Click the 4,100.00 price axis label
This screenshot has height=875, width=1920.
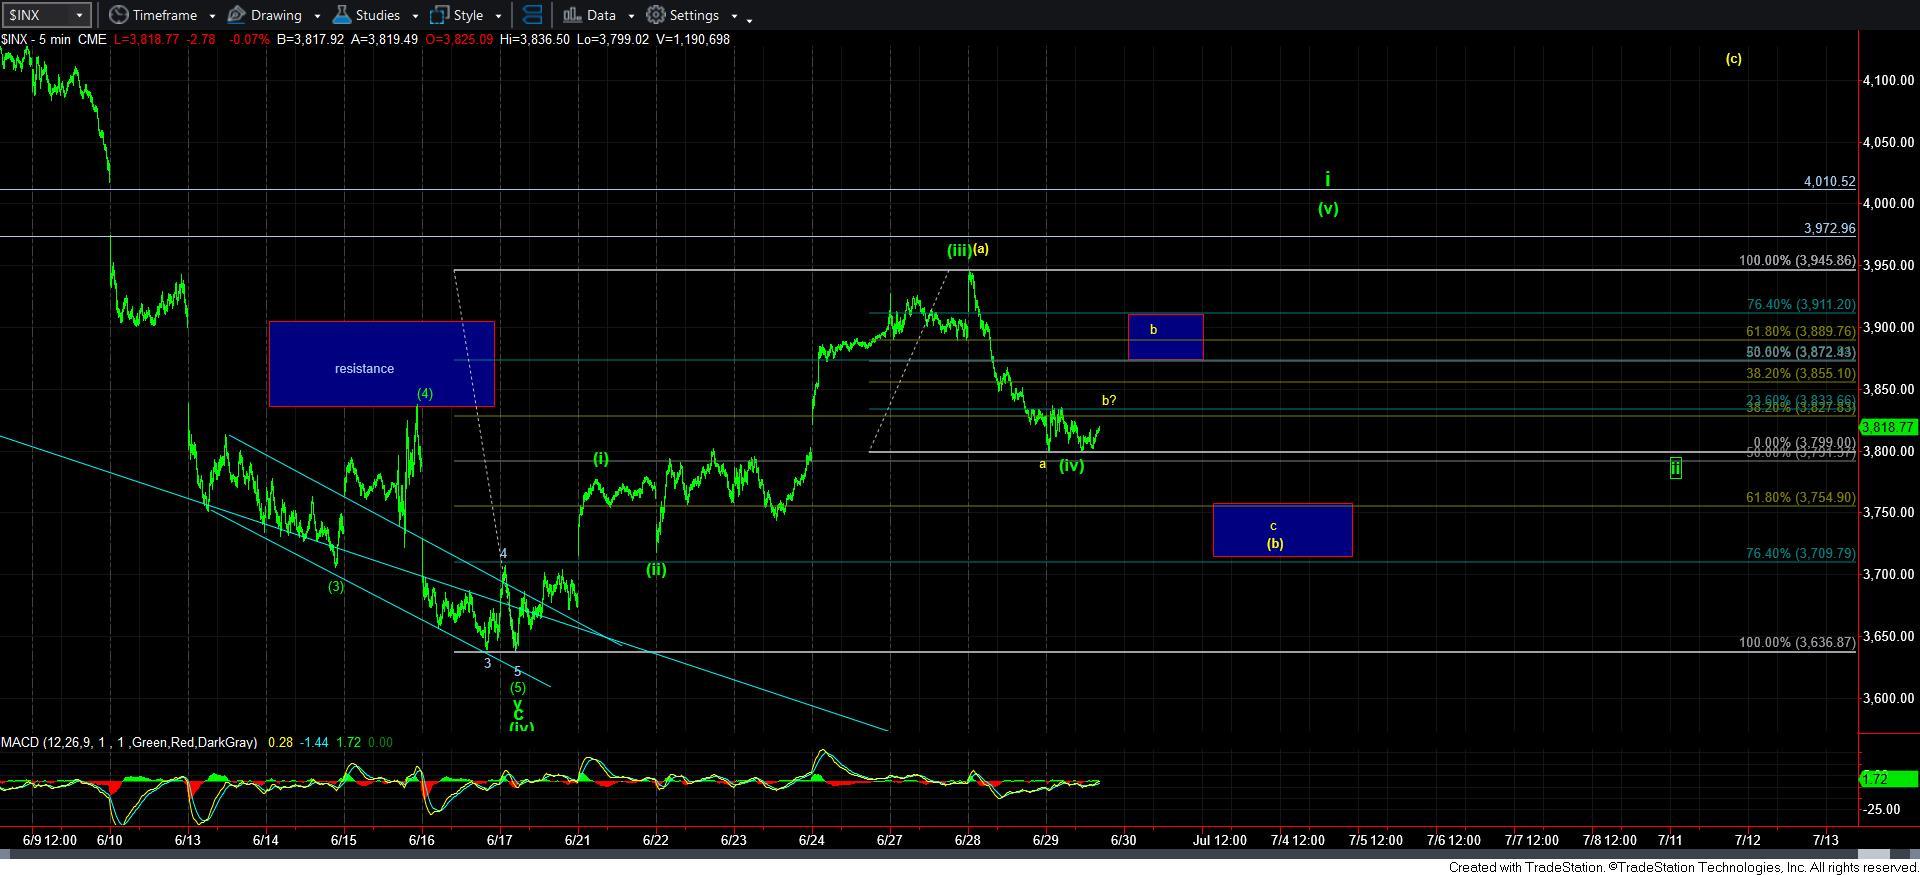point(1887,80)
